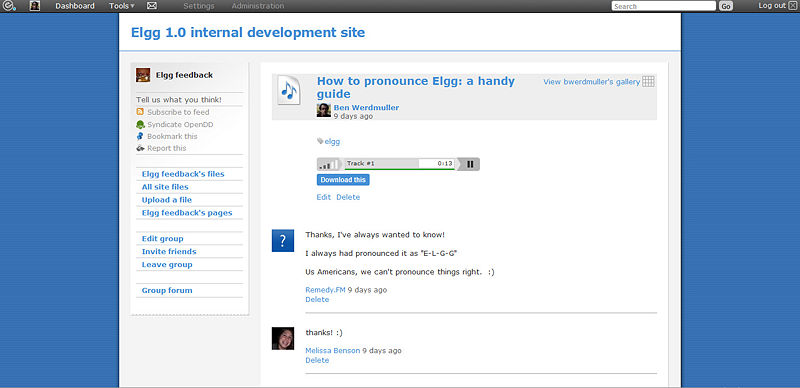
Task: Click the Syndicate OpenDD icon
Action: click(x=140, y=124)
